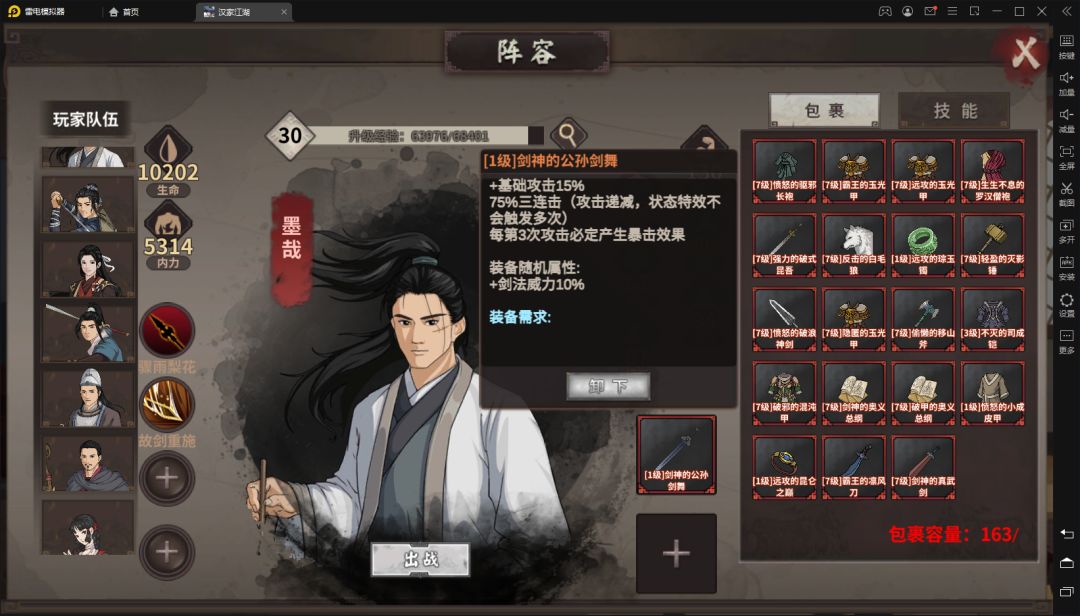The image size is (1080, 616).
Task: Open the emulator 设置 gear in sidebar
Action: click(1066, 303)
